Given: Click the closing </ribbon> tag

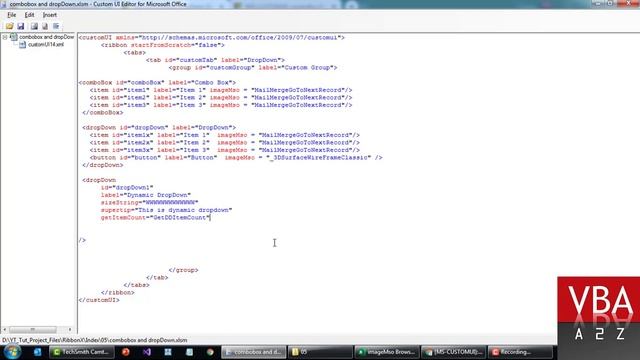Looking at the screenshot, I should pos(118,293).
